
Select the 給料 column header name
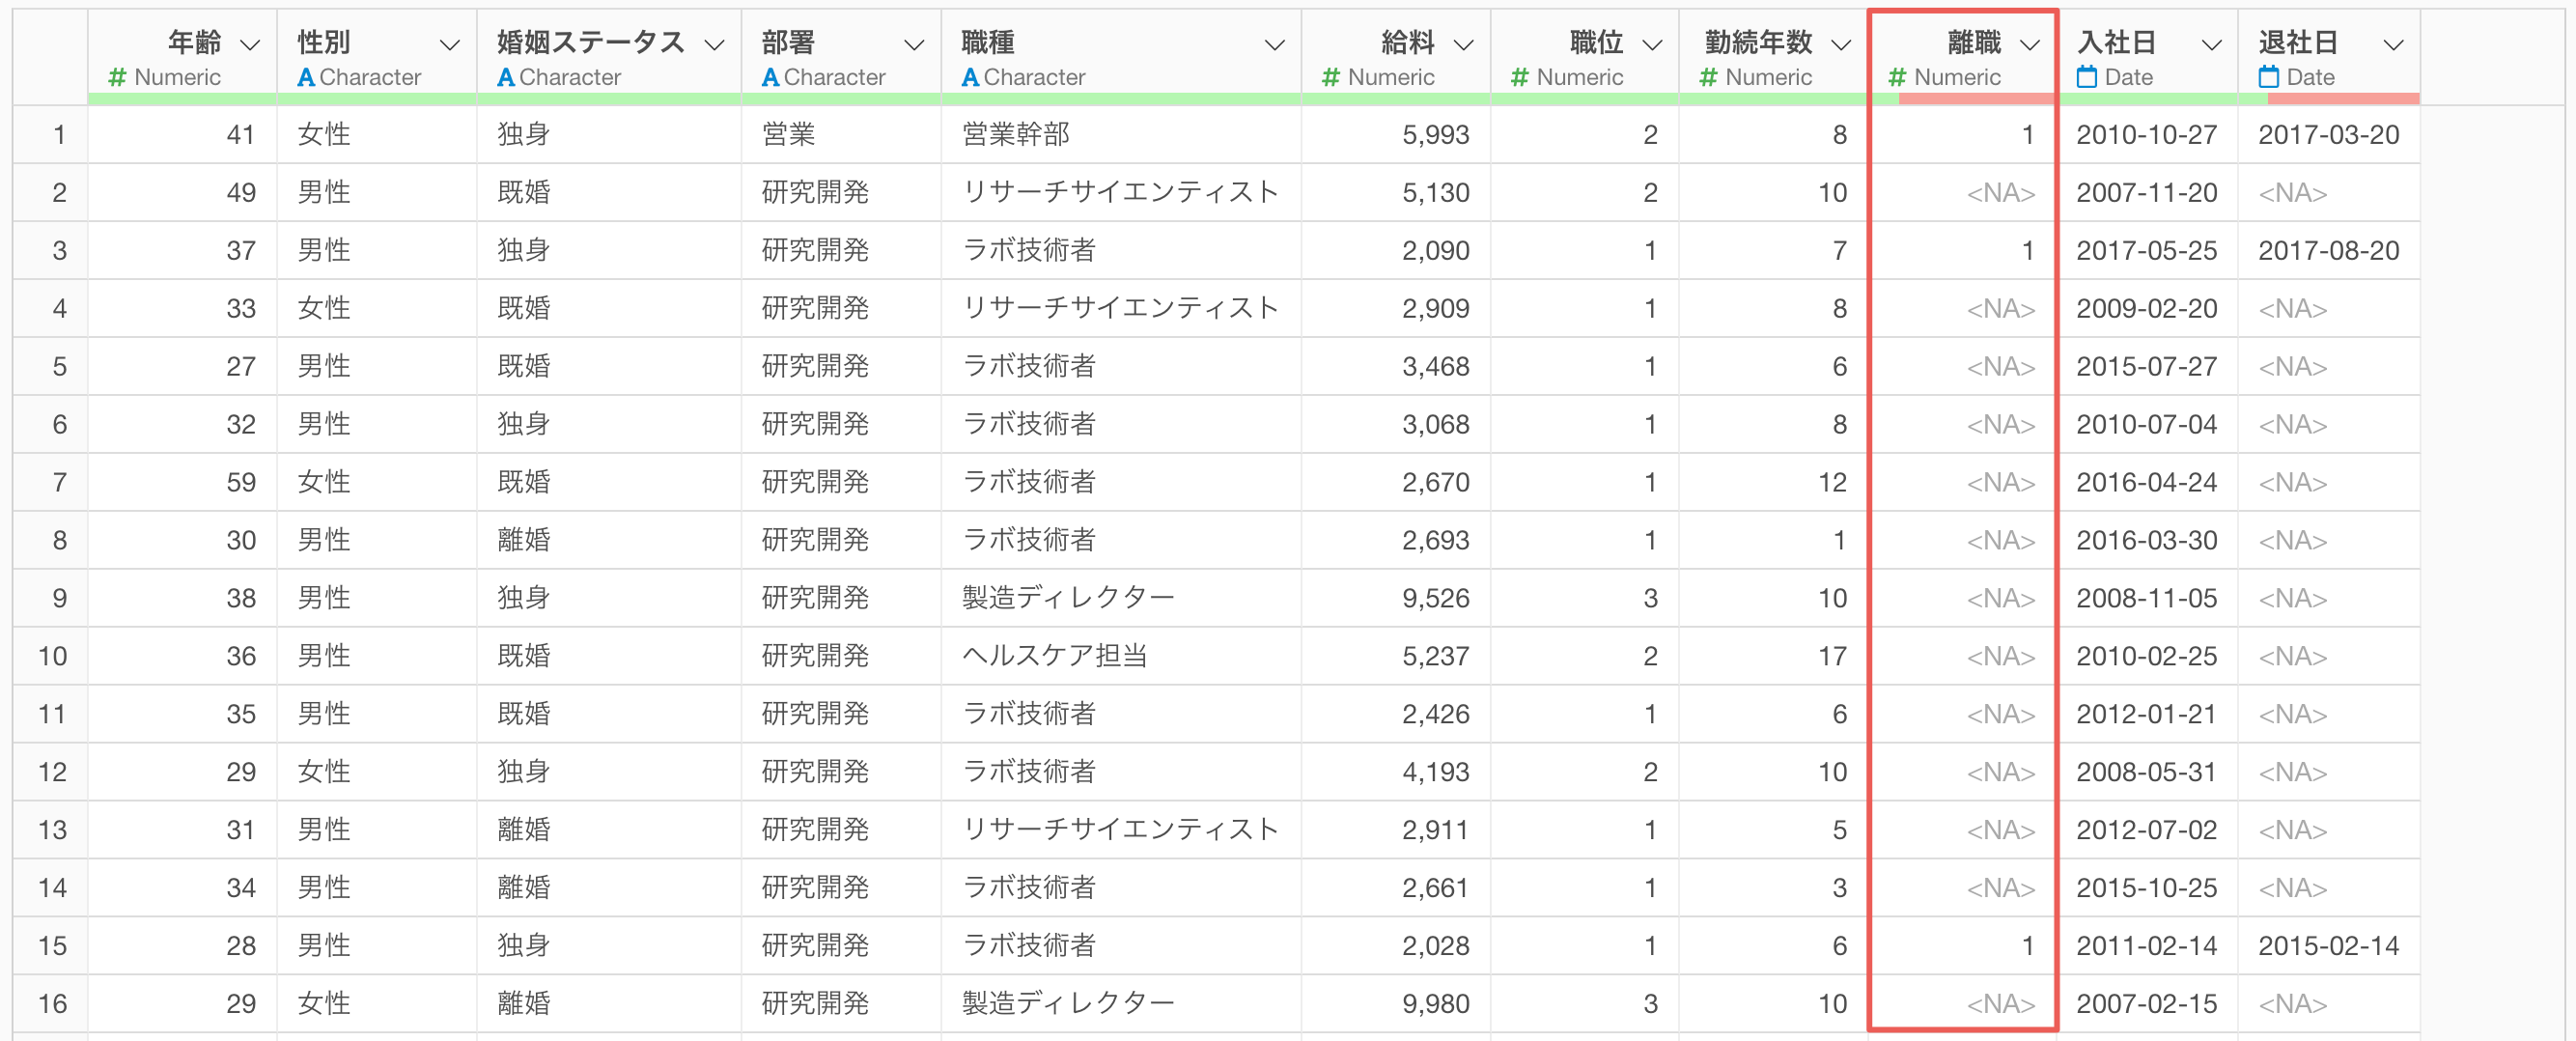coord(1407,42)
